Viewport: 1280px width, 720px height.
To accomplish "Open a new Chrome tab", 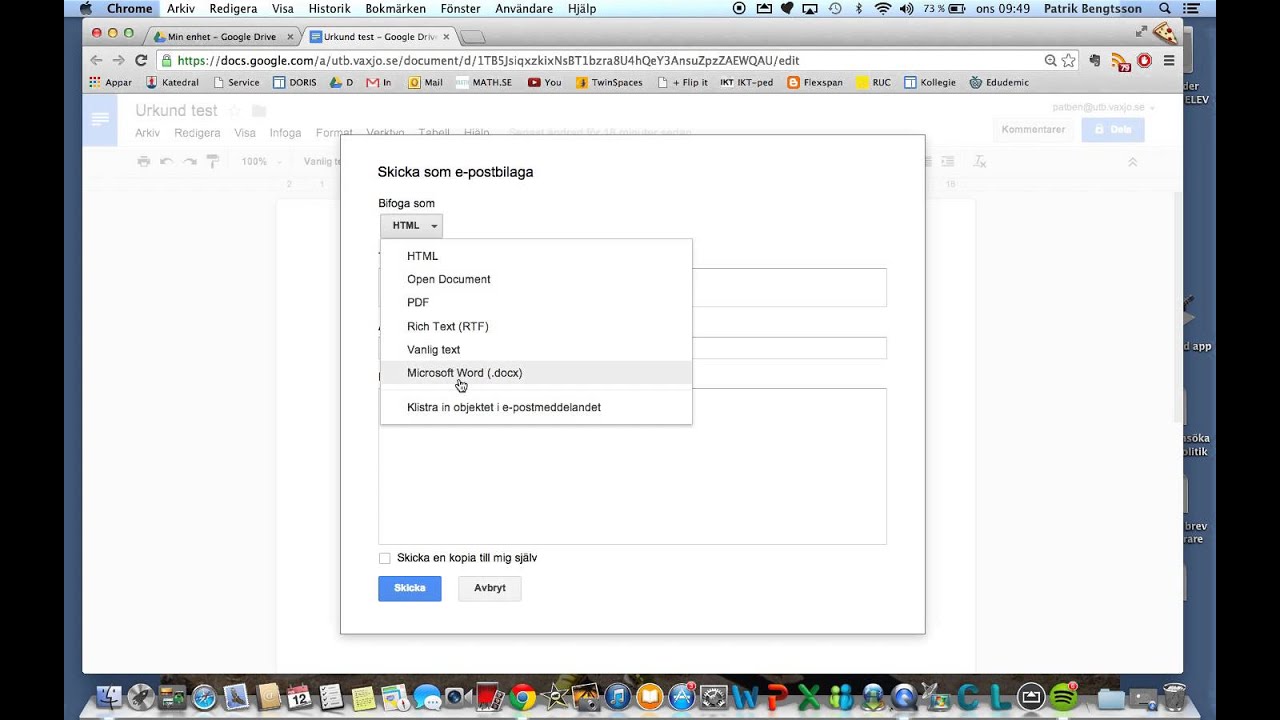I will (473, 37).
